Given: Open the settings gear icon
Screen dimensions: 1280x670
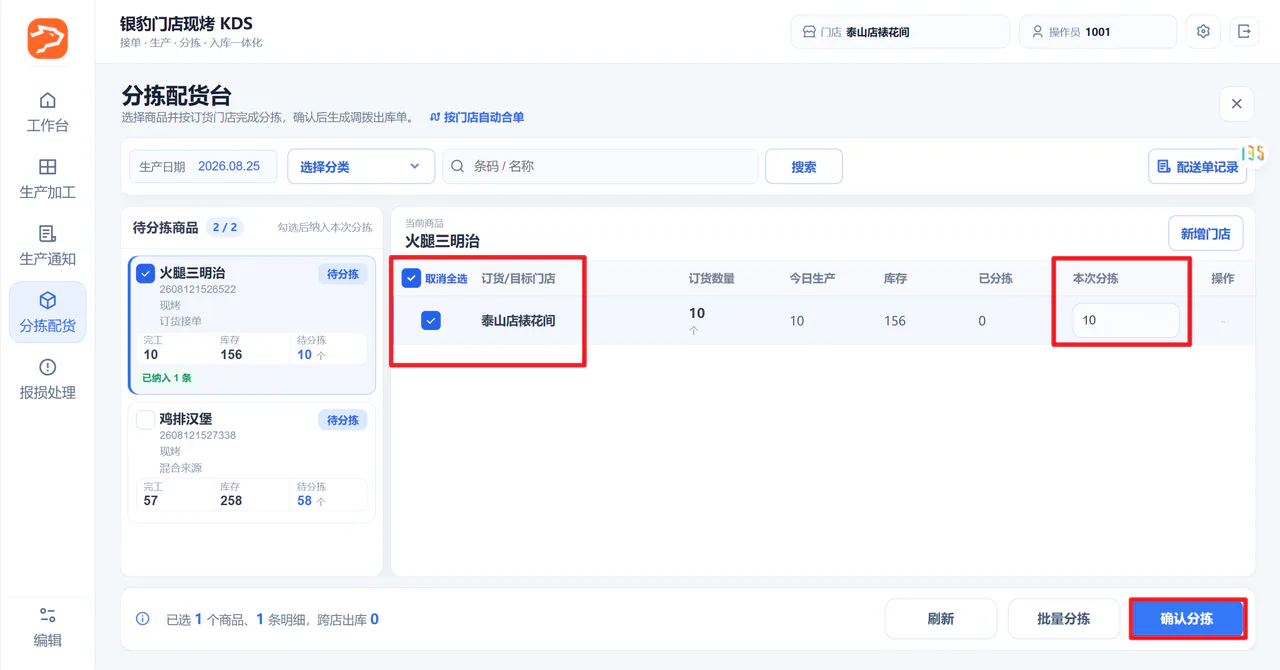Looking at the screenshot, I should pyautogui.click(x=1203, y=32).
